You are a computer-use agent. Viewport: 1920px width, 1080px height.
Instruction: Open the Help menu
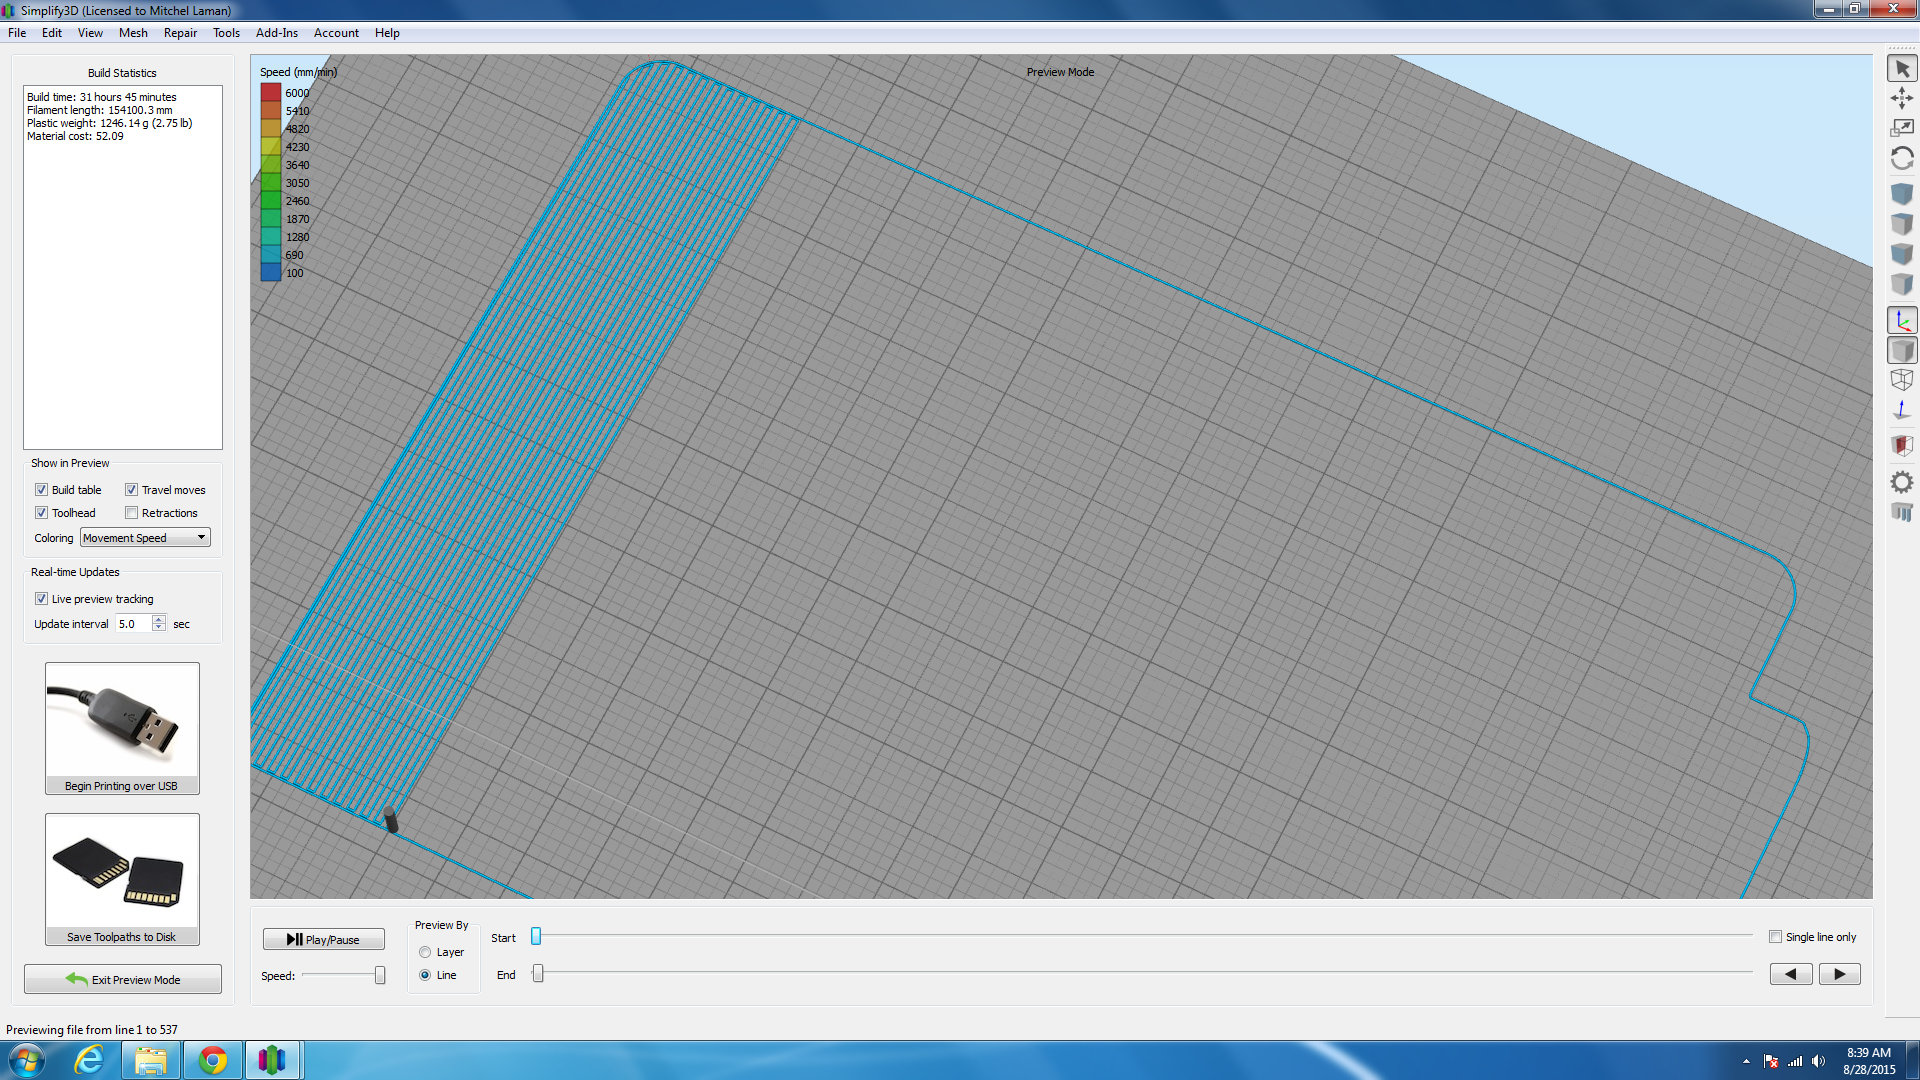[387, 33]
